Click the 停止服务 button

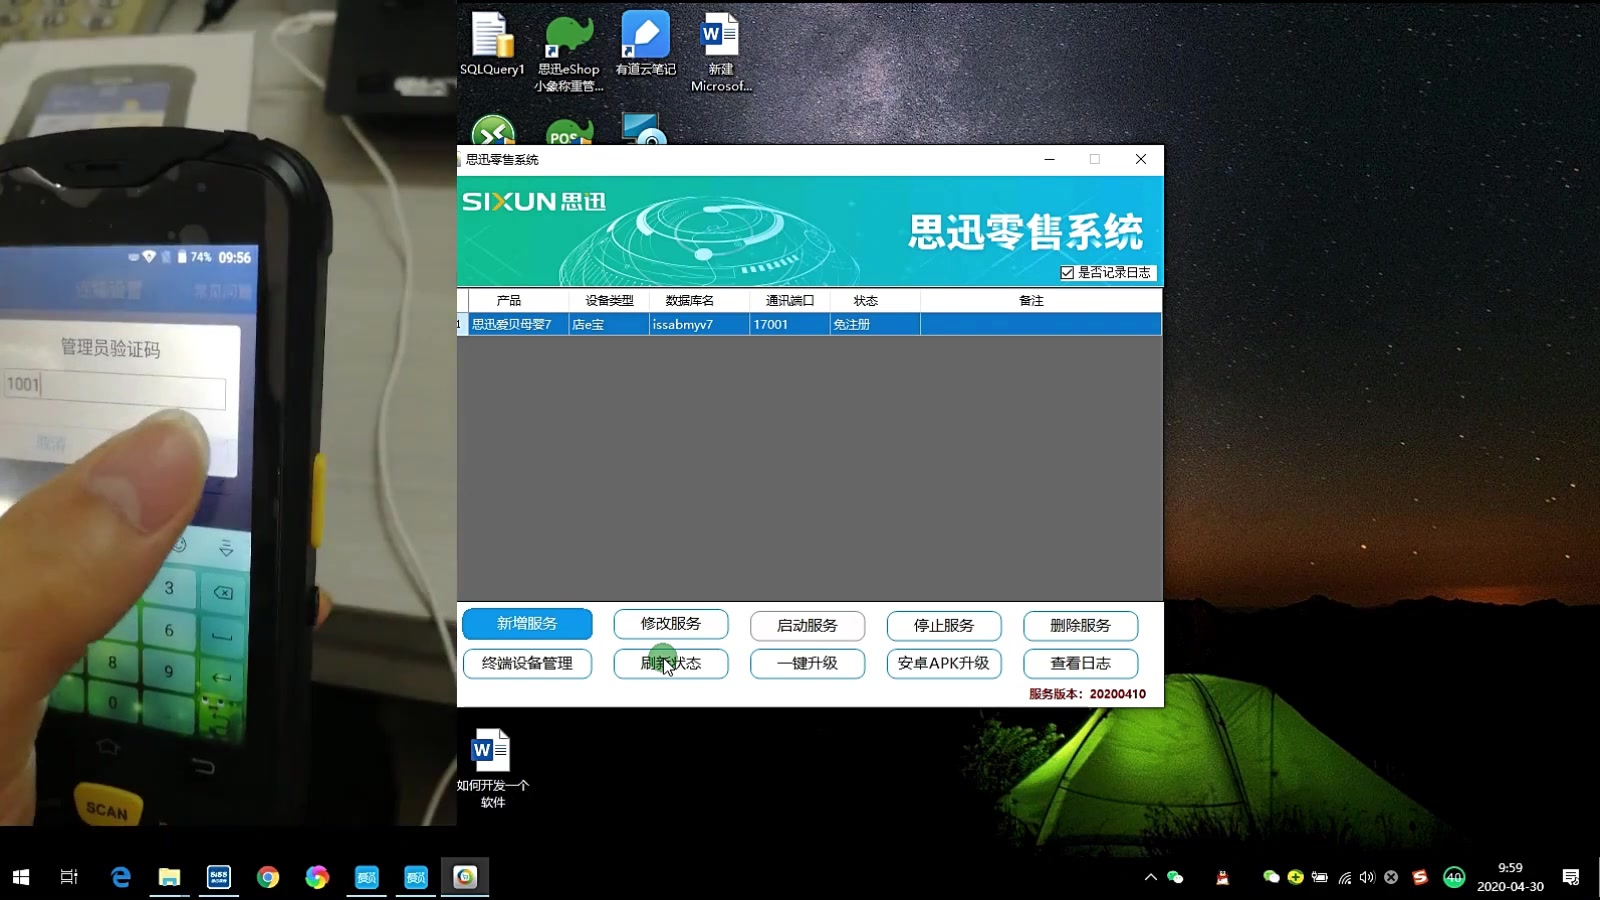click(944, 625)
